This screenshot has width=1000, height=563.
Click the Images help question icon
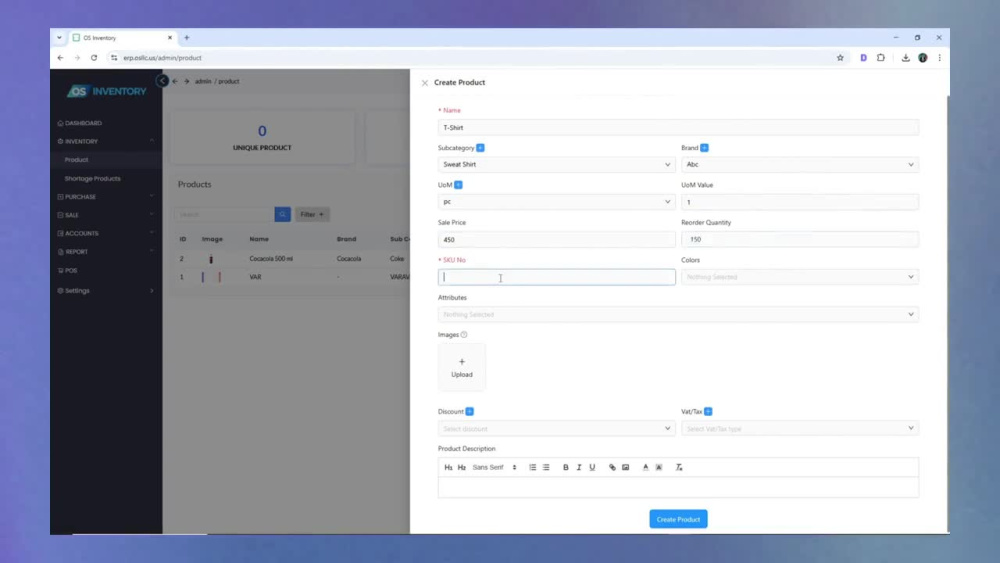(x=464, y=335)
